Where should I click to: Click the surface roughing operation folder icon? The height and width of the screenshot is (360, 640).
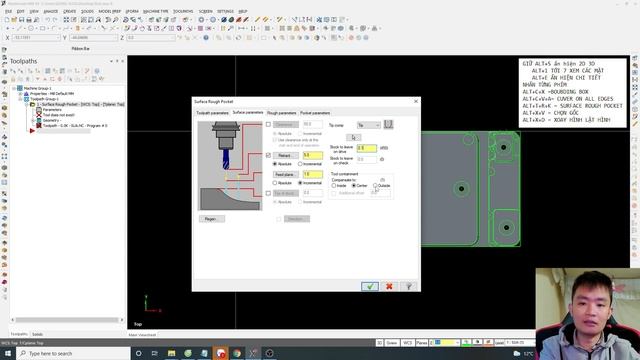33,104
